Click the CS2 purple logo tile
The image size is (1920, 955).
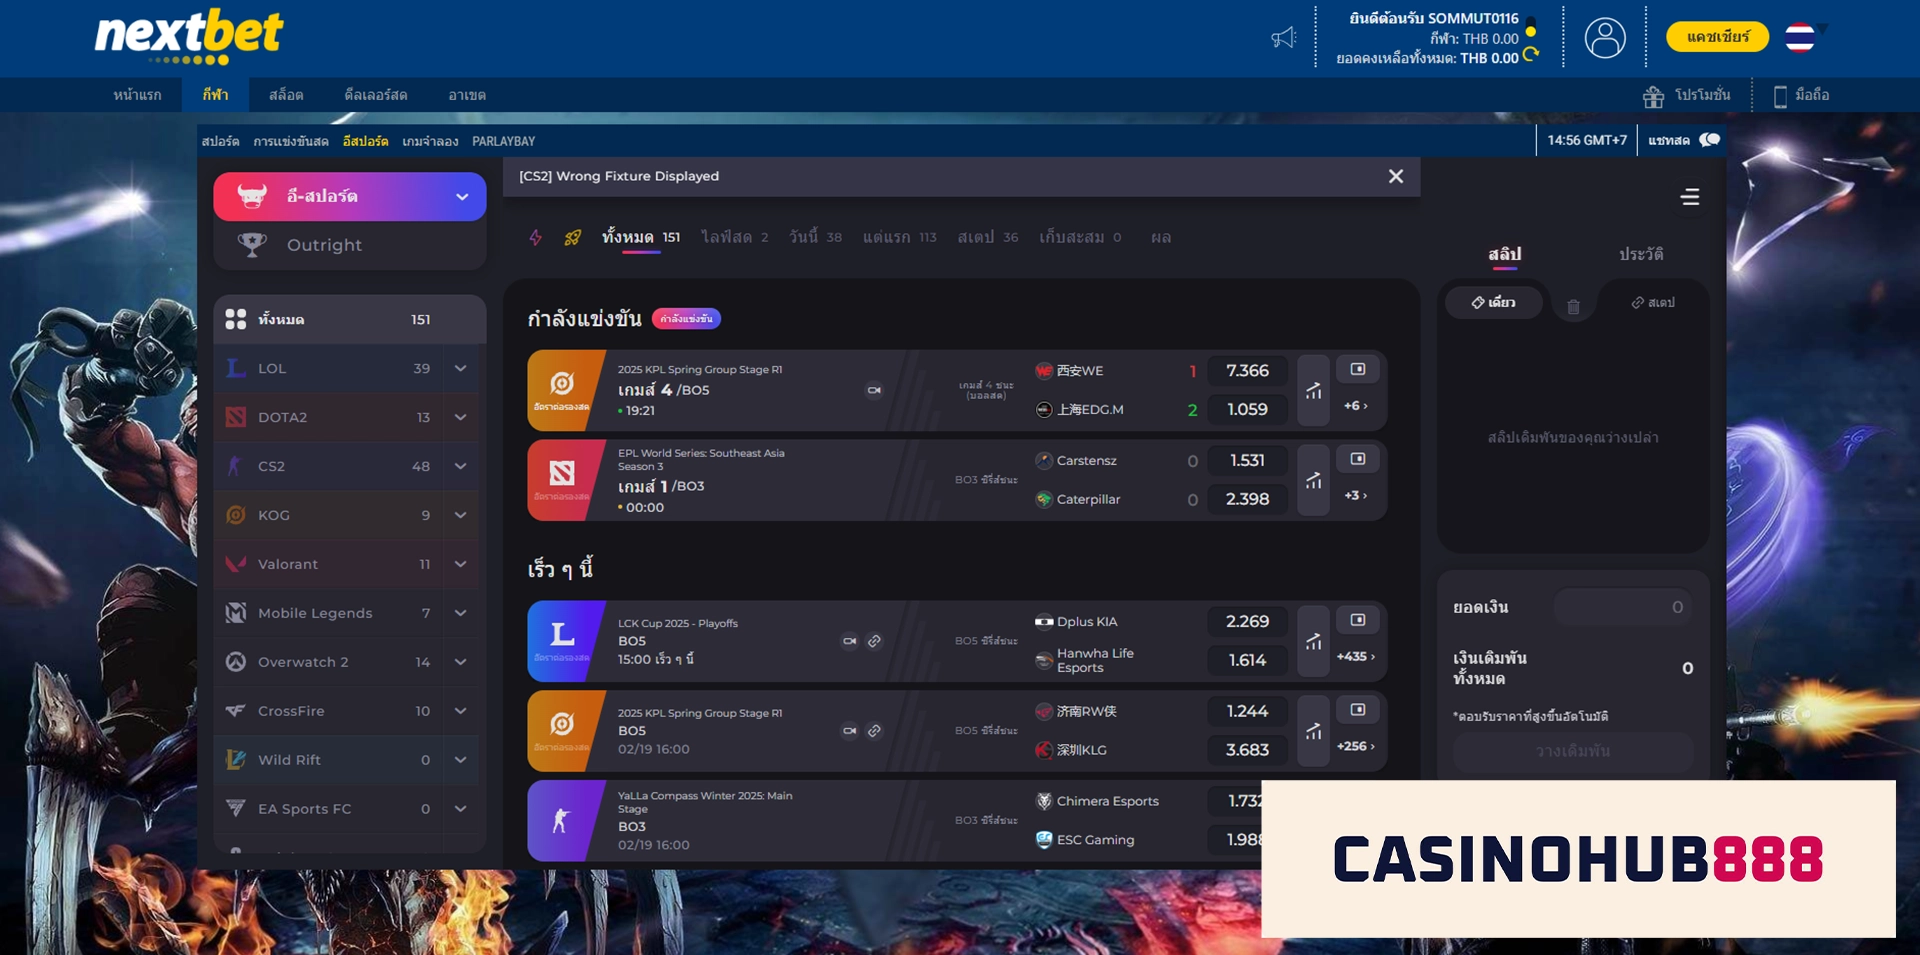pos(566,821)
